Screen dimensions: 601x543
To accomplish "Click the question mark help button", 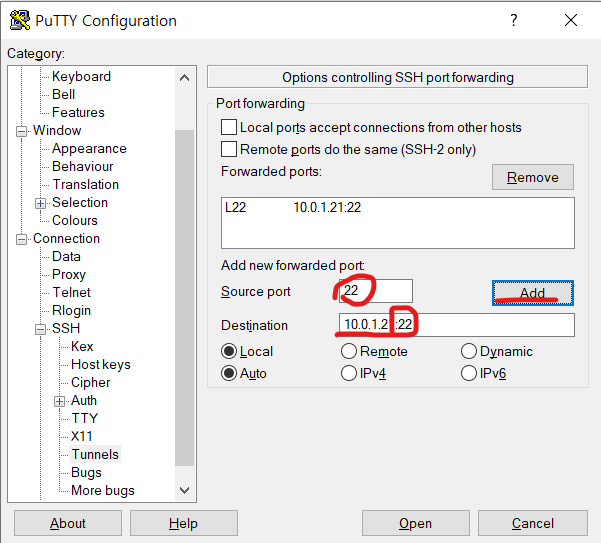I will tap(514, 20).
